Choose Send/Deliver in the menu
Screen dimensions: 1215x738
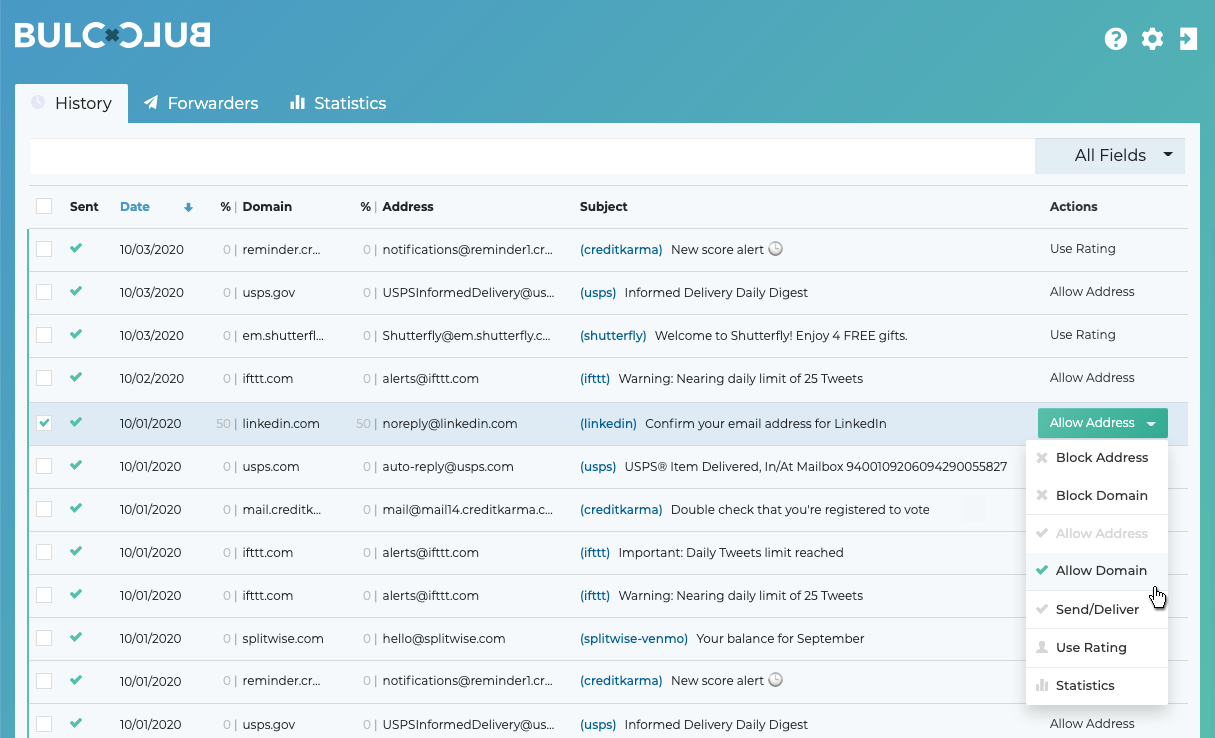click(1096, 609)
